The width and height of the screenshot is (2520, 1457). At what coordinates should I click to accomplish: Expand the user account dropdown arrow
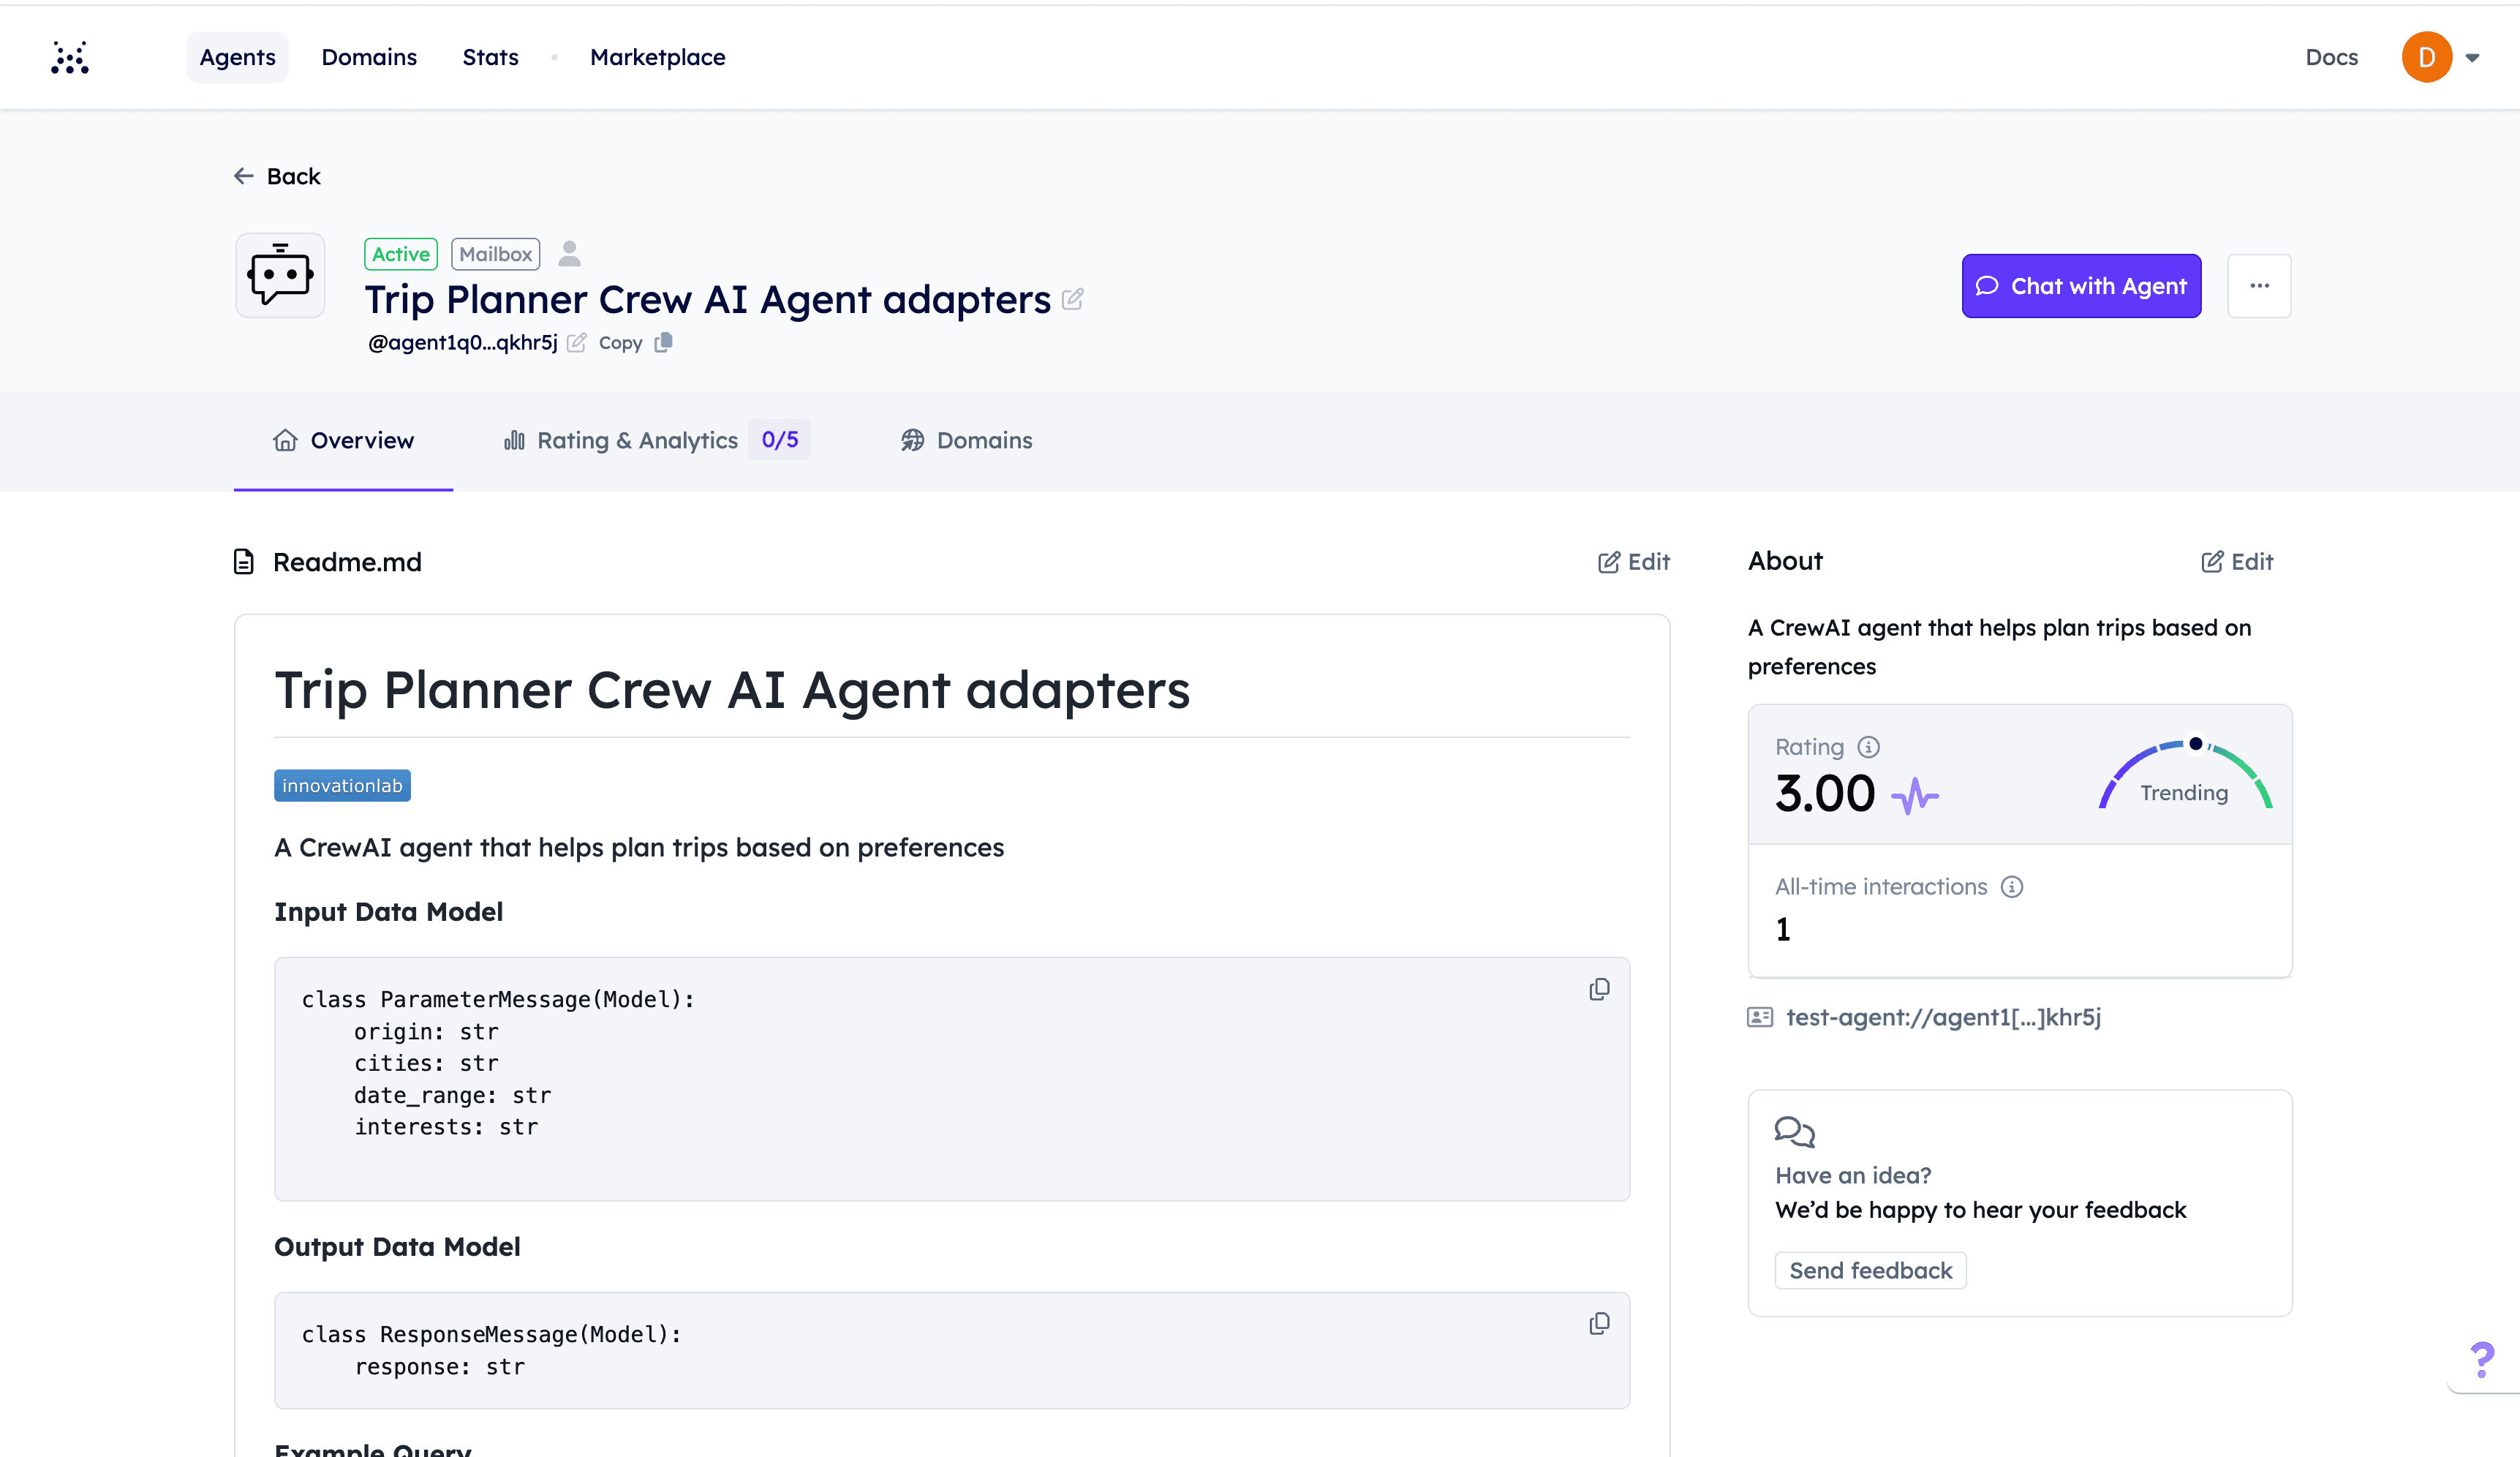pyautogui.click(x=2472, y=58)
